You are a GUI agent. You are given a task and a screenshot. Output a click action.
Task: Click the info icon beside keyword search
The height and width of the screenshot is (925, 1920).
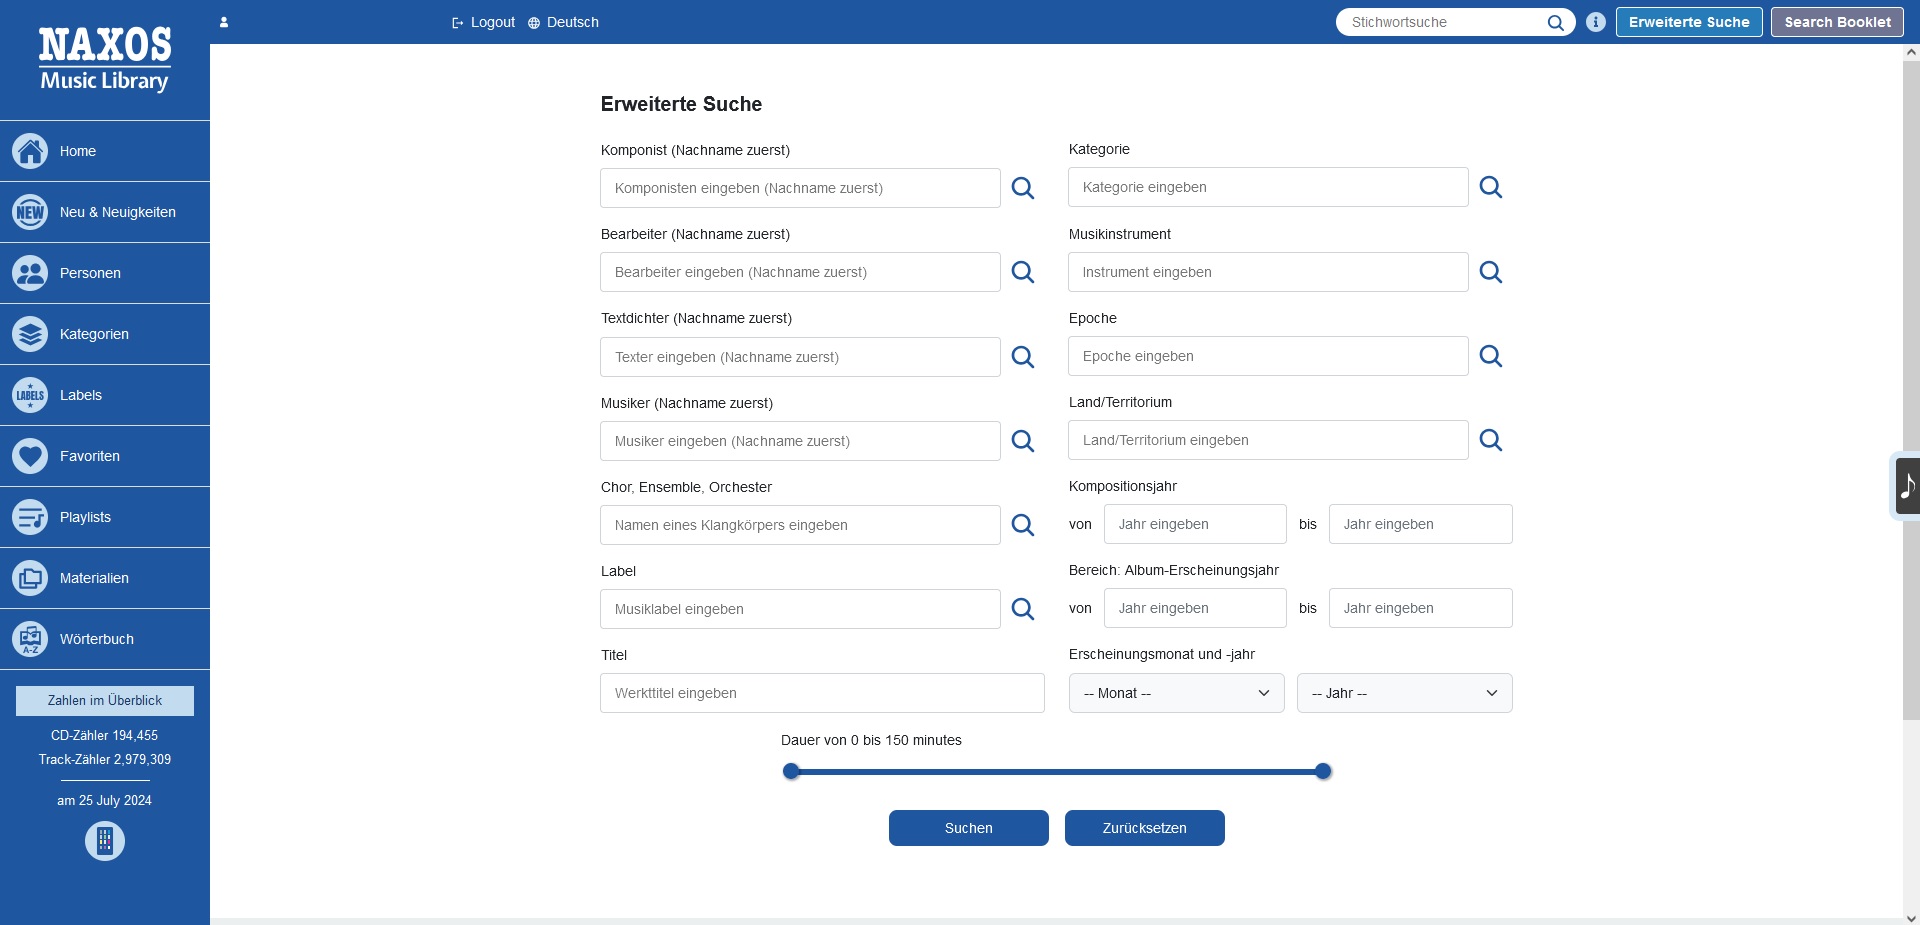1596,22
